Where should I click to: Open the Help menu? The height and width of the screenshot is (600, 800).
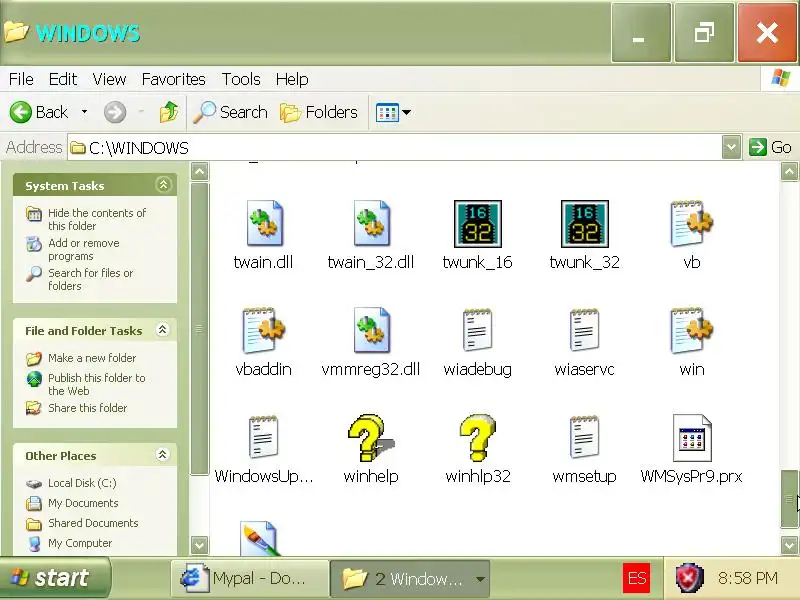tap(292, 79)
